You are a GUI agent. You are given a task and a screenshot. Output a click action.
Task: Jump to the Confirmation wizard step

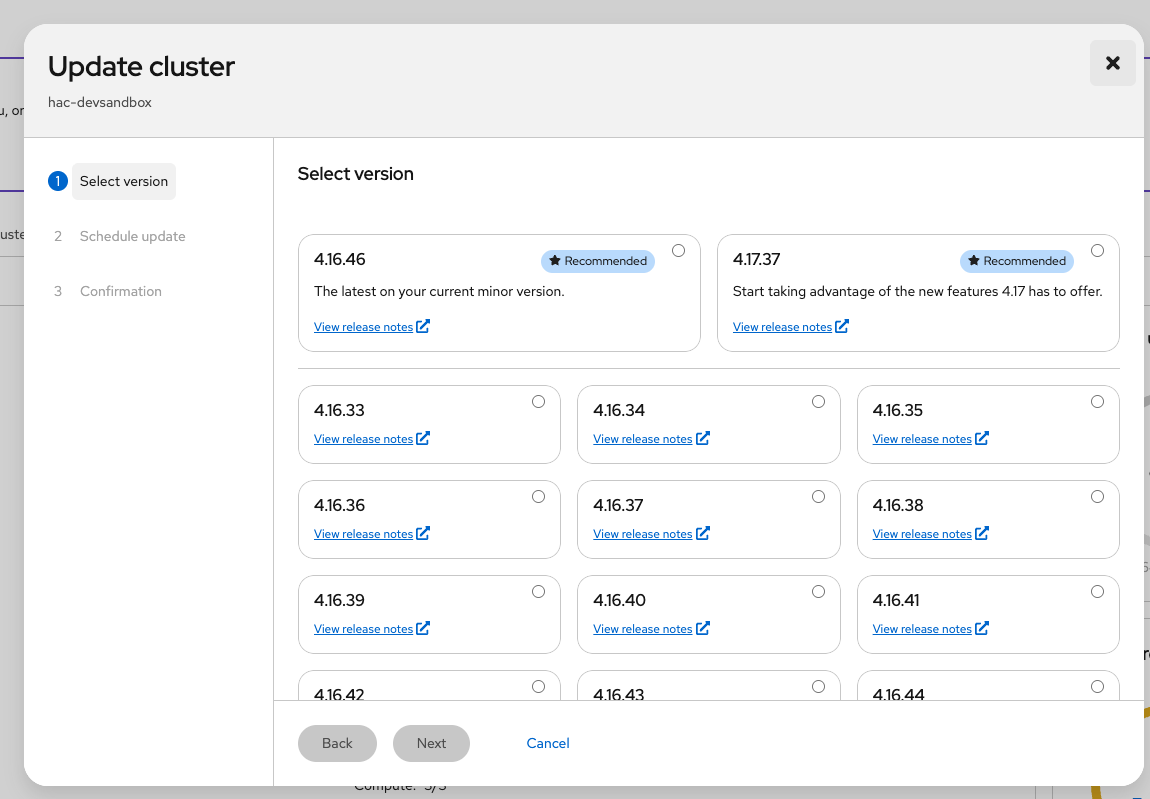click(120, 291)
